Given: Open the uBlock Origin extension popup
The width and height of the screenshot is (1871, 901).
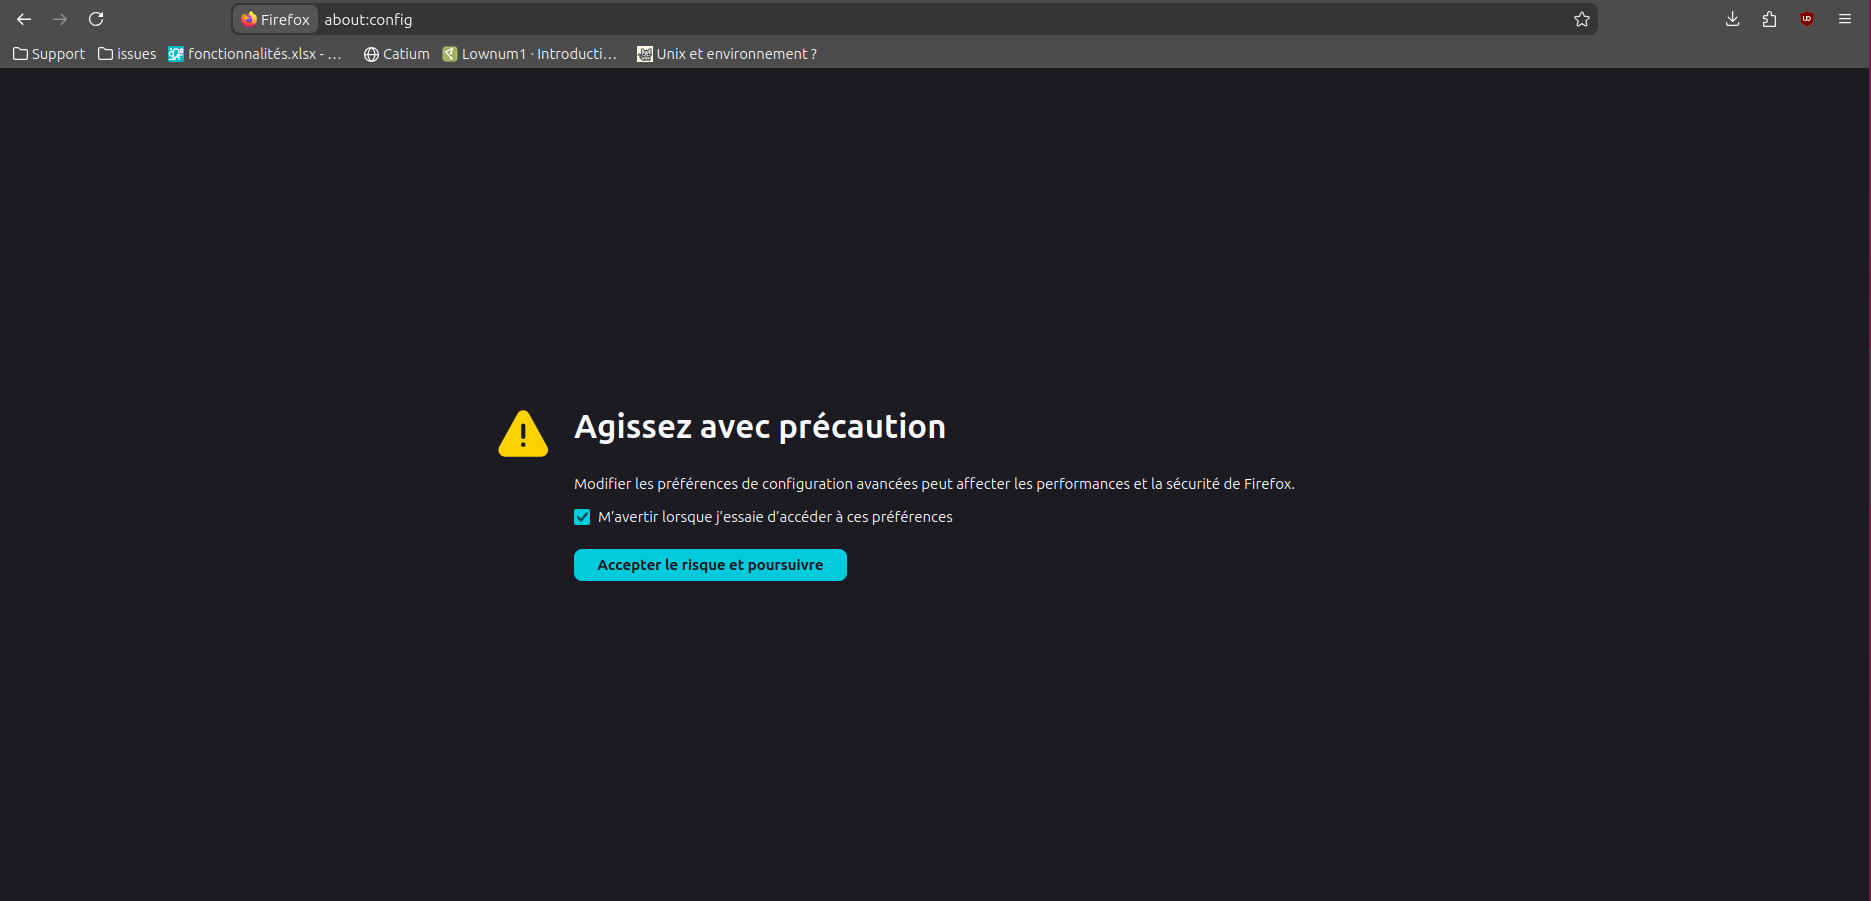Looking at the screenshot, I should (x=1806, y=19).
